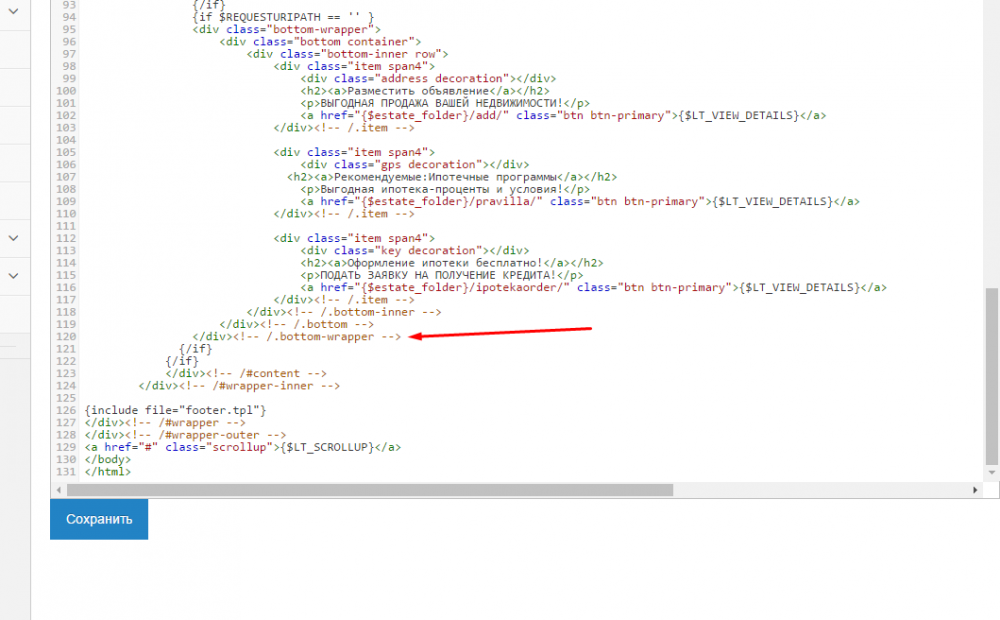Click the horizontal scrollbar thumb
1000x620 pixels.
370,490
